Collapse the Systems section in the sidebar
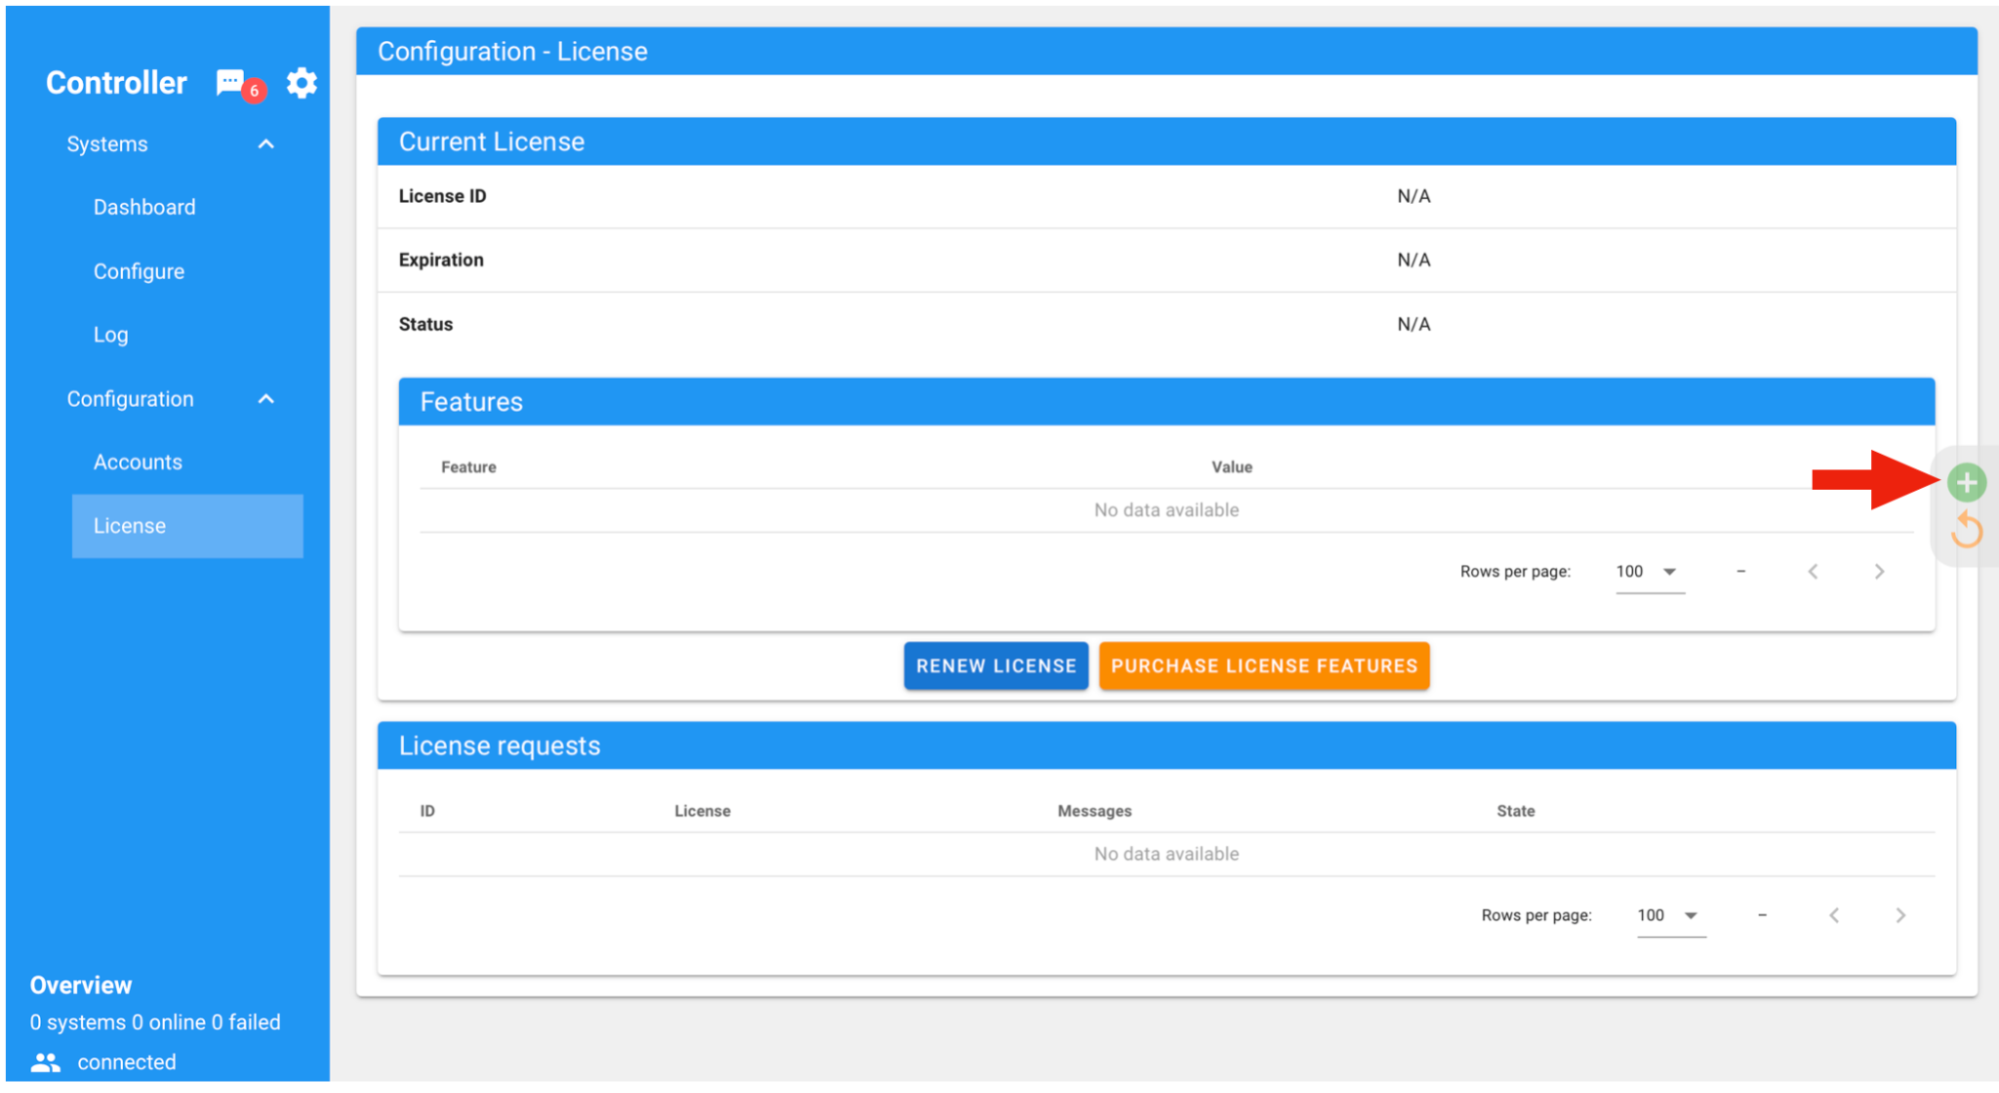The image size is (1999, 1093). pos(265,144)
